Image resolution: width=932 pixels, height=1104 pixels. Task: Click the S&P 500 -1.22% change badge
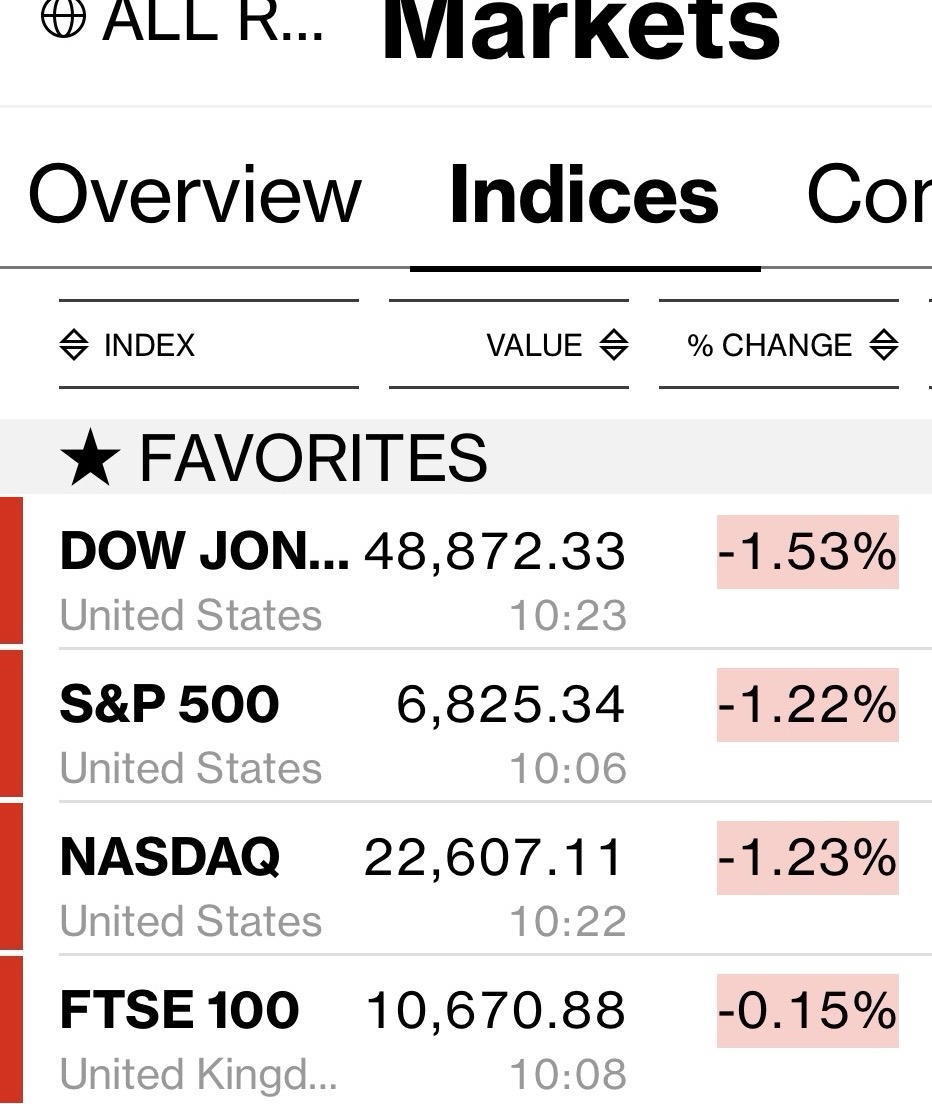[807, 705]
